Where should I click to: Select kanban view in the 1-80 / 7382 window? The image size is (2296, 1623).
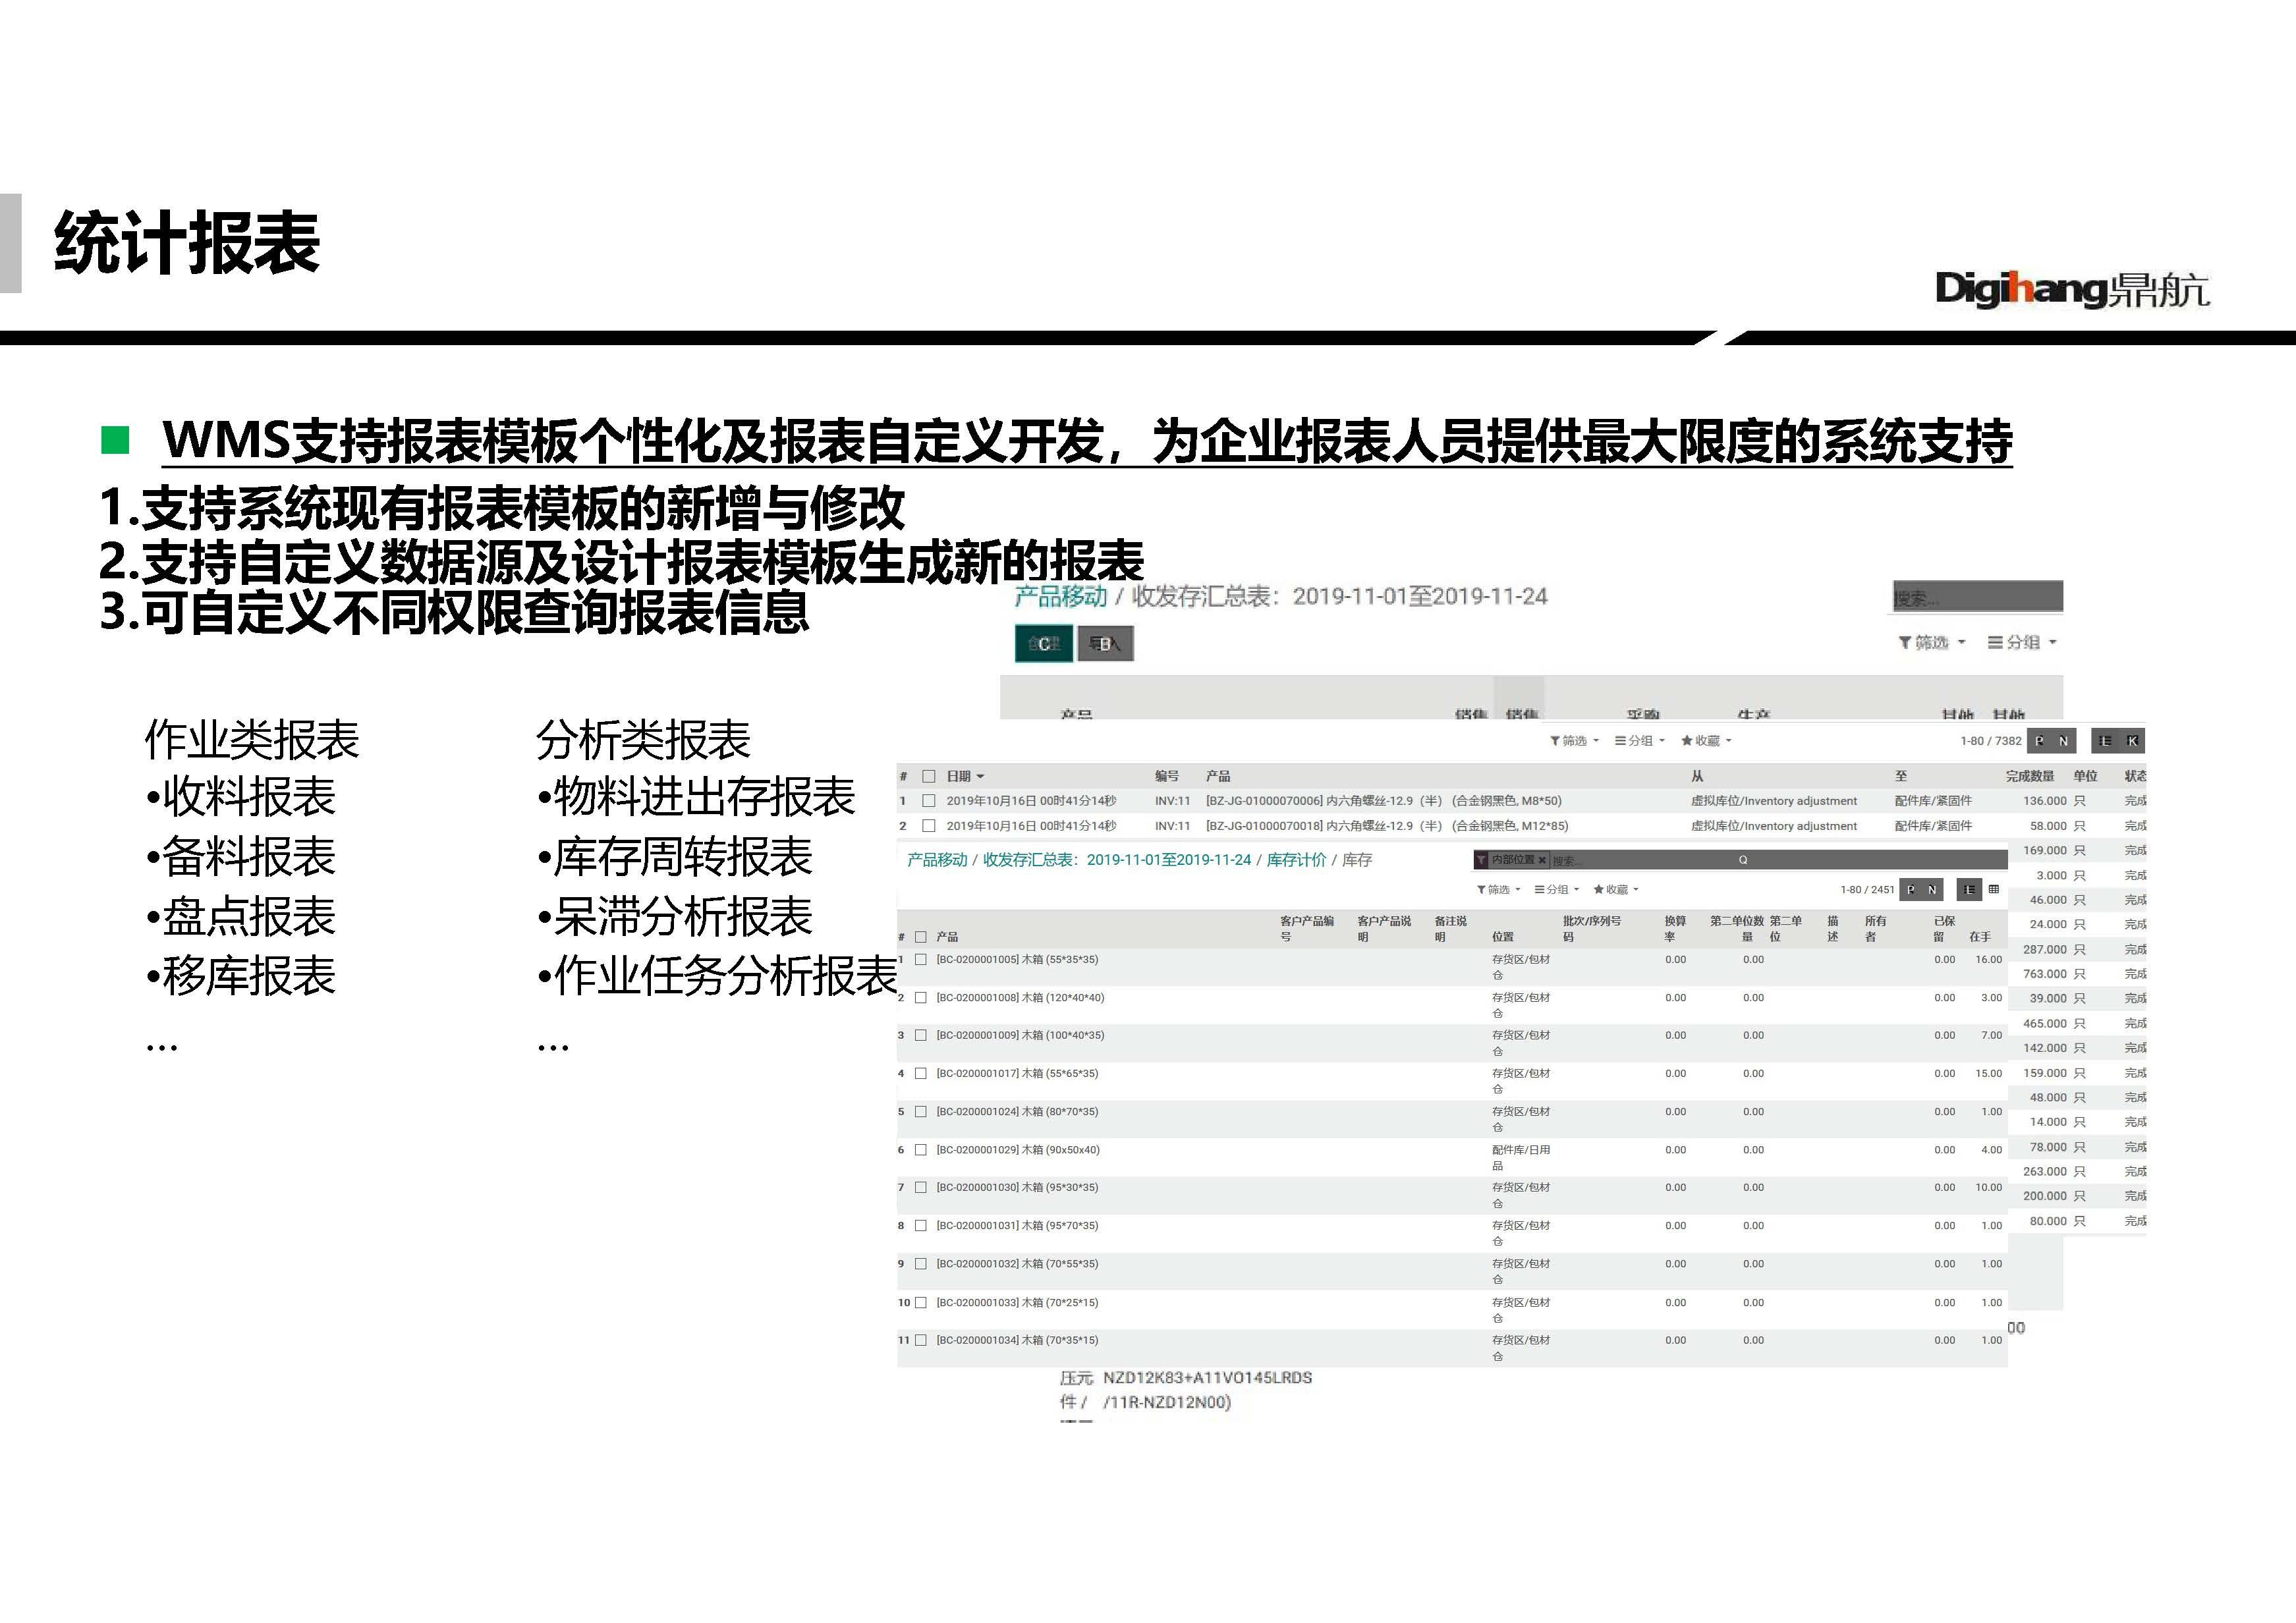point(2132,741)
